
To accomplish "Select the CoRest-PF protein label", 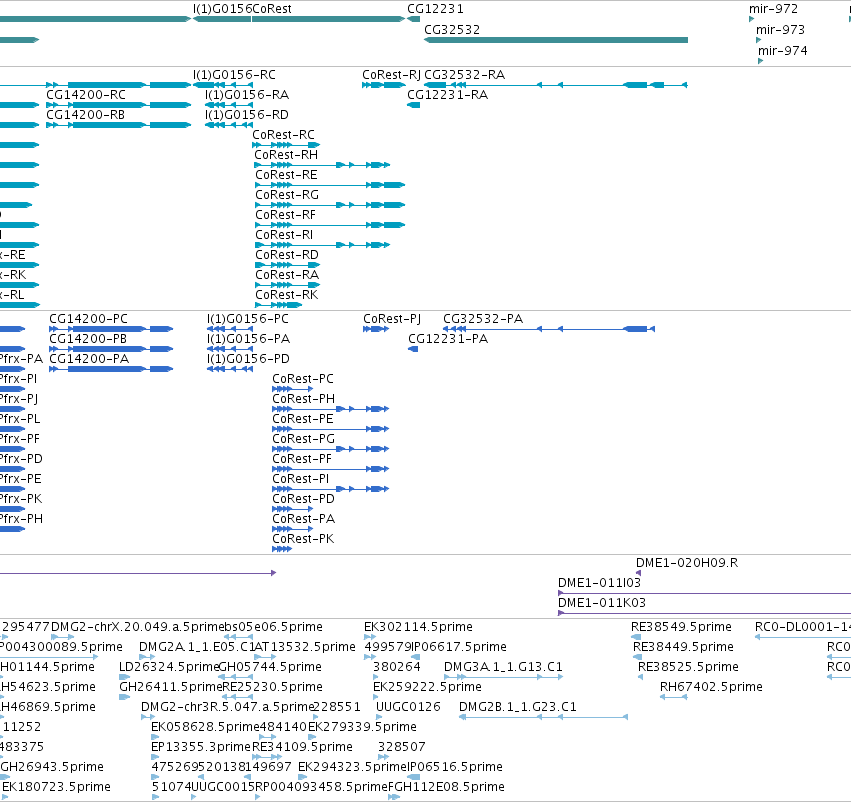I will click(302, 459).
